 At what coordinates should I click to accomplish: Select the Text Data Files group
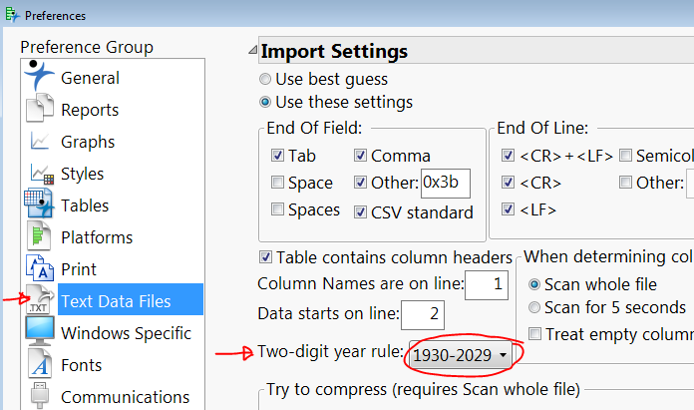[x=115, y=301]
